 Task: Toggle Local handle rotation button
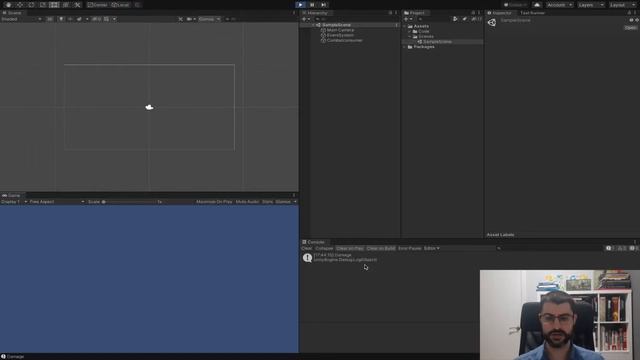point(121,5)
